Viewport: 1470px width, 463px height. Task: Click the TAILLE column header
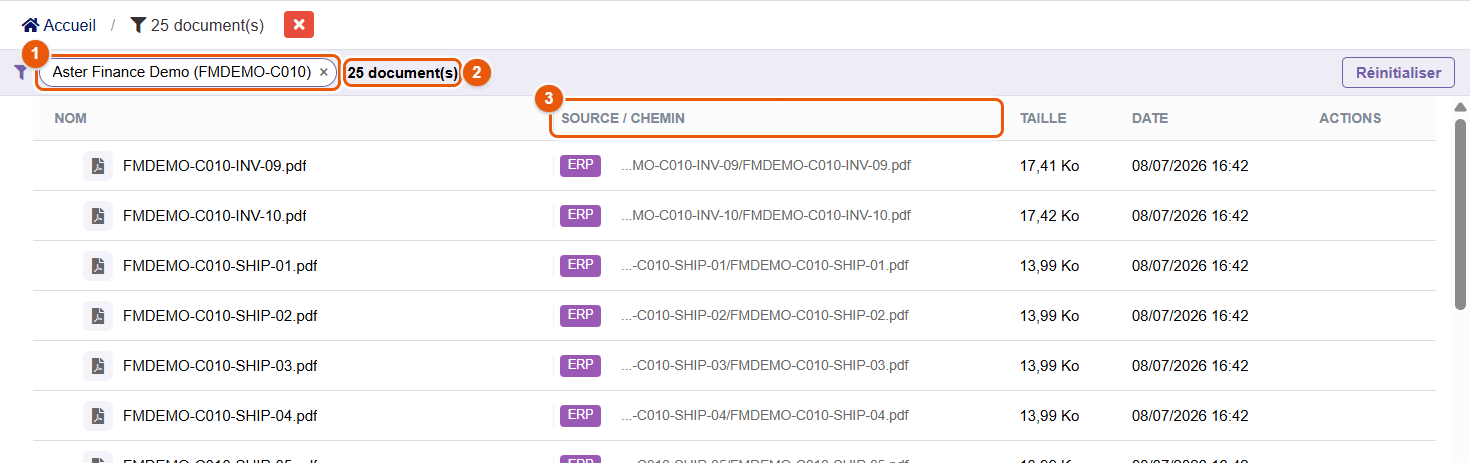tap(1043, 118)
